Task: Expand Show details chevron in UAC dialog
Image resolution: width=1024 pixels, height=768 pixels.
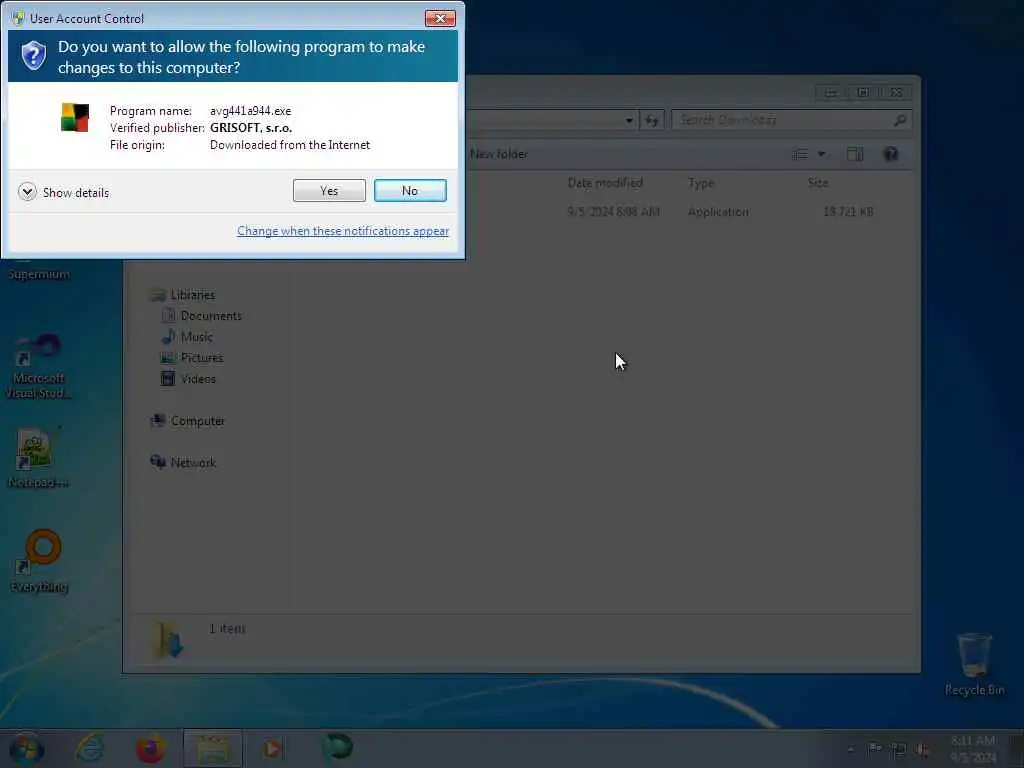Action: 27,192
